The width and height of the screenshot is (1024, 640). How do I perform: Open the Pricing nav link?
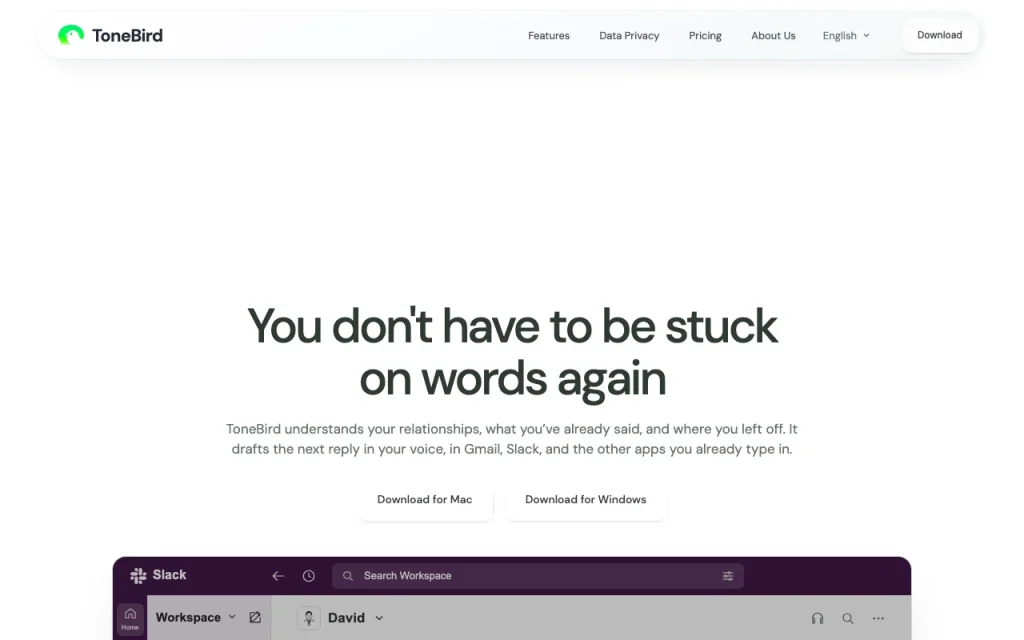pos(705,35)
